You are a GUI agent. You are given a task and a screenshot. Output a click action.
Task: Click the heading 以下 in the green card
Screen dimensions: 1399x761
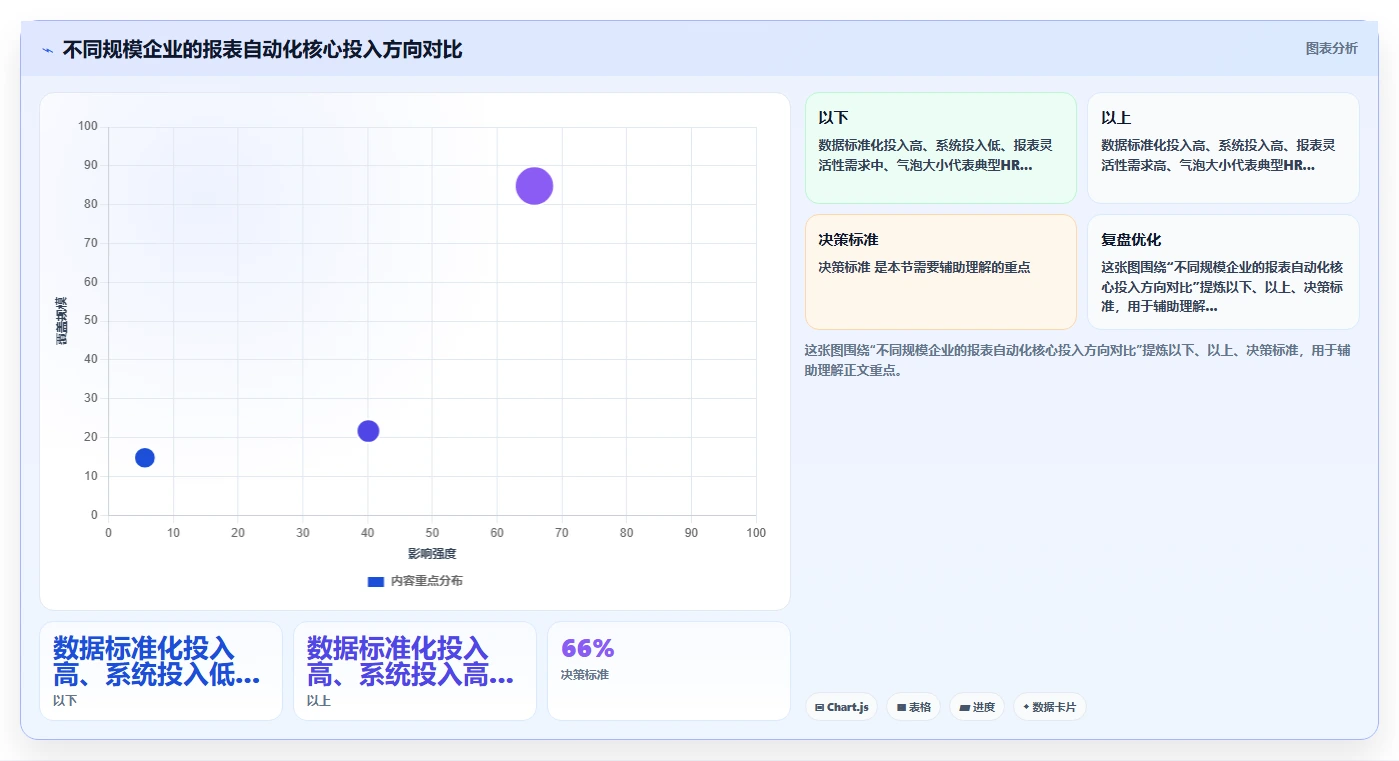click(833, 118)
